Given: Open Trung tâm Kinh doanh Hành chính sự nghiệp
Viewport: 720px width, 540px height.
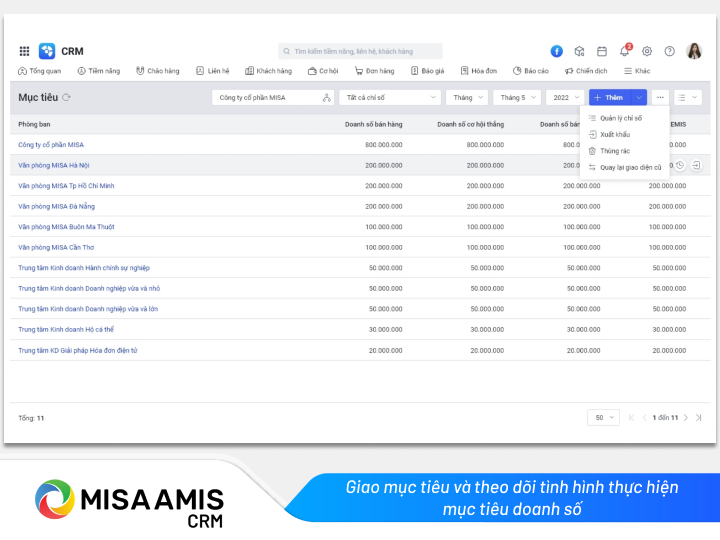Looking at the screenshot, I should 84,268.
